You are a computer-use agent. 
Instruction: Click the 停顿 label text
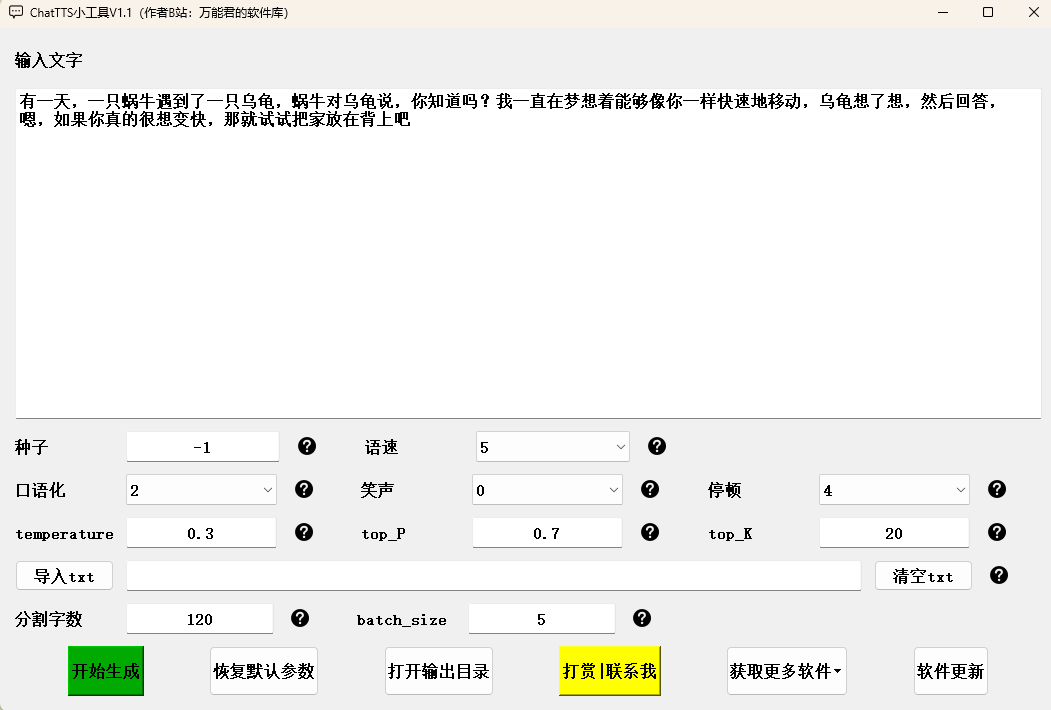click(725, 490)
